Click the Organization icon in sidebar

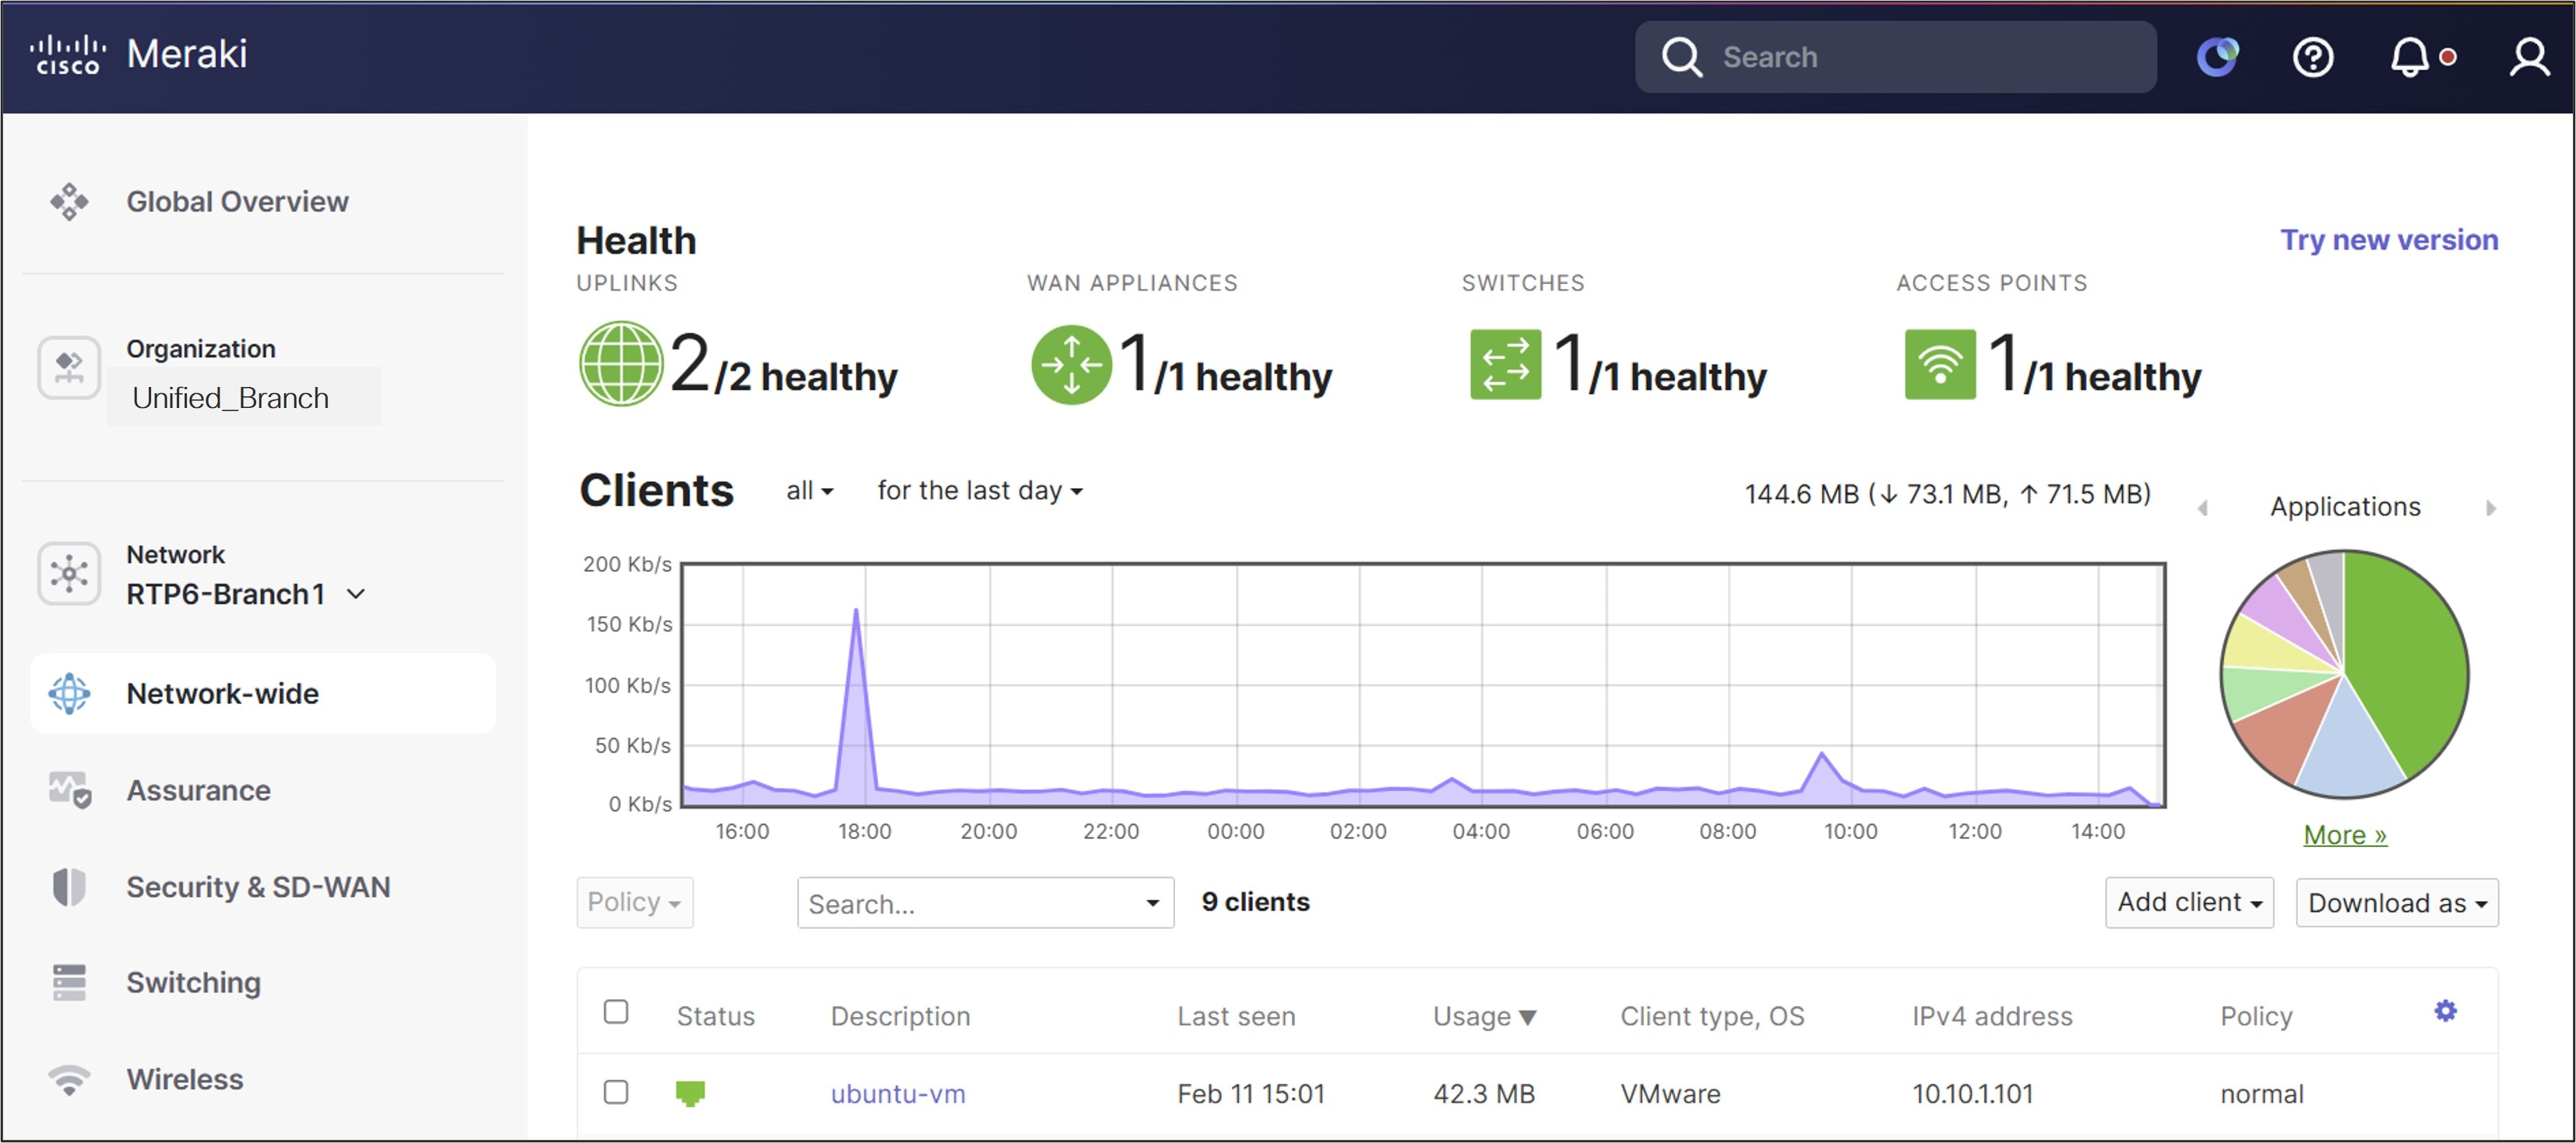pyautogui.click(x=69, y=367)
